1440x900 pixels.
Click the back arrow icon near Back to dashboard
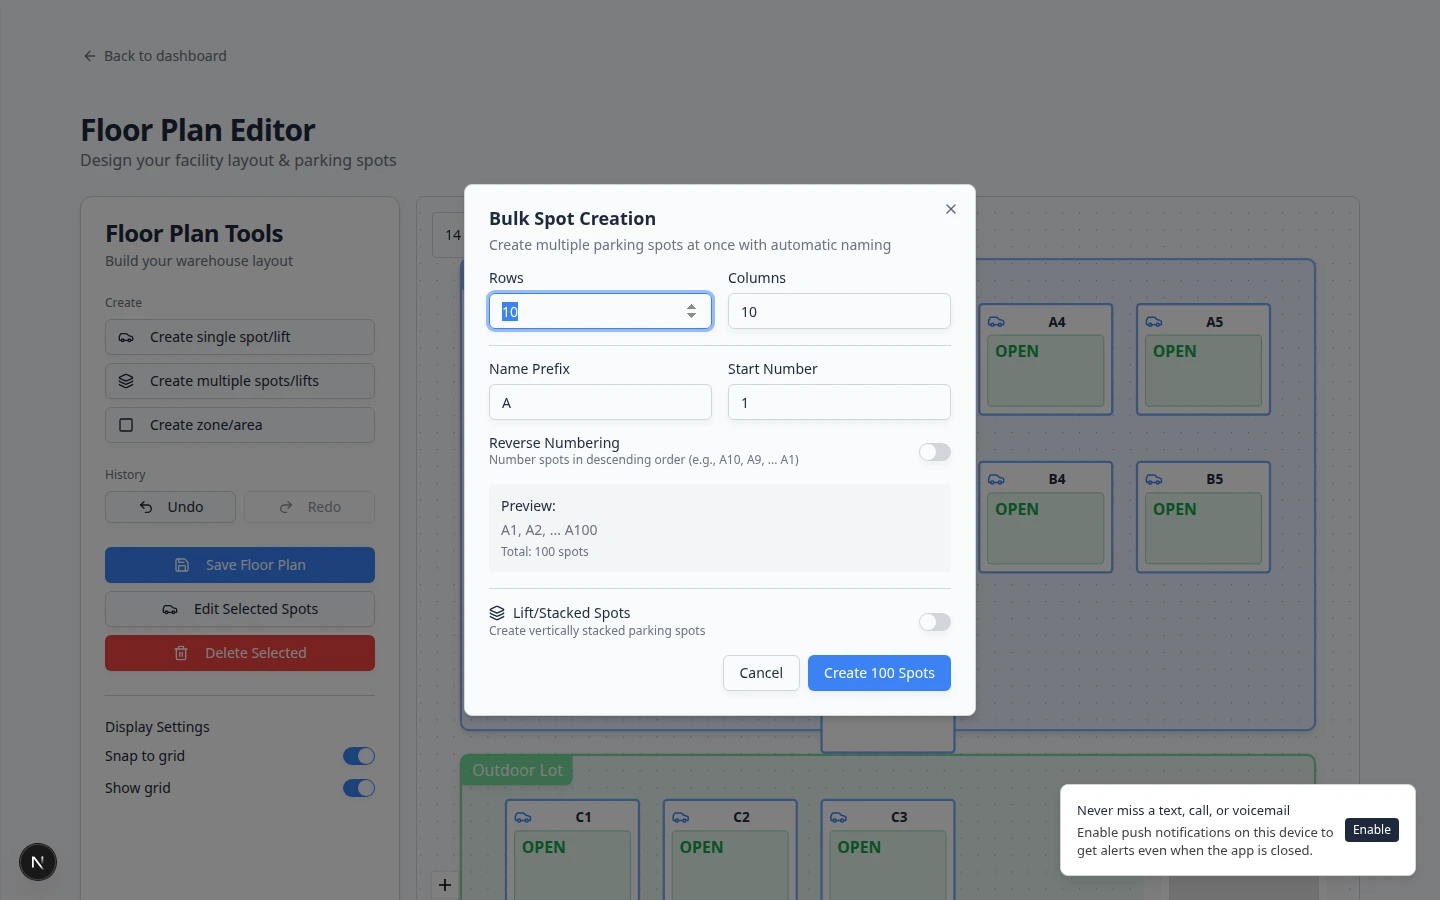point(90,56)
